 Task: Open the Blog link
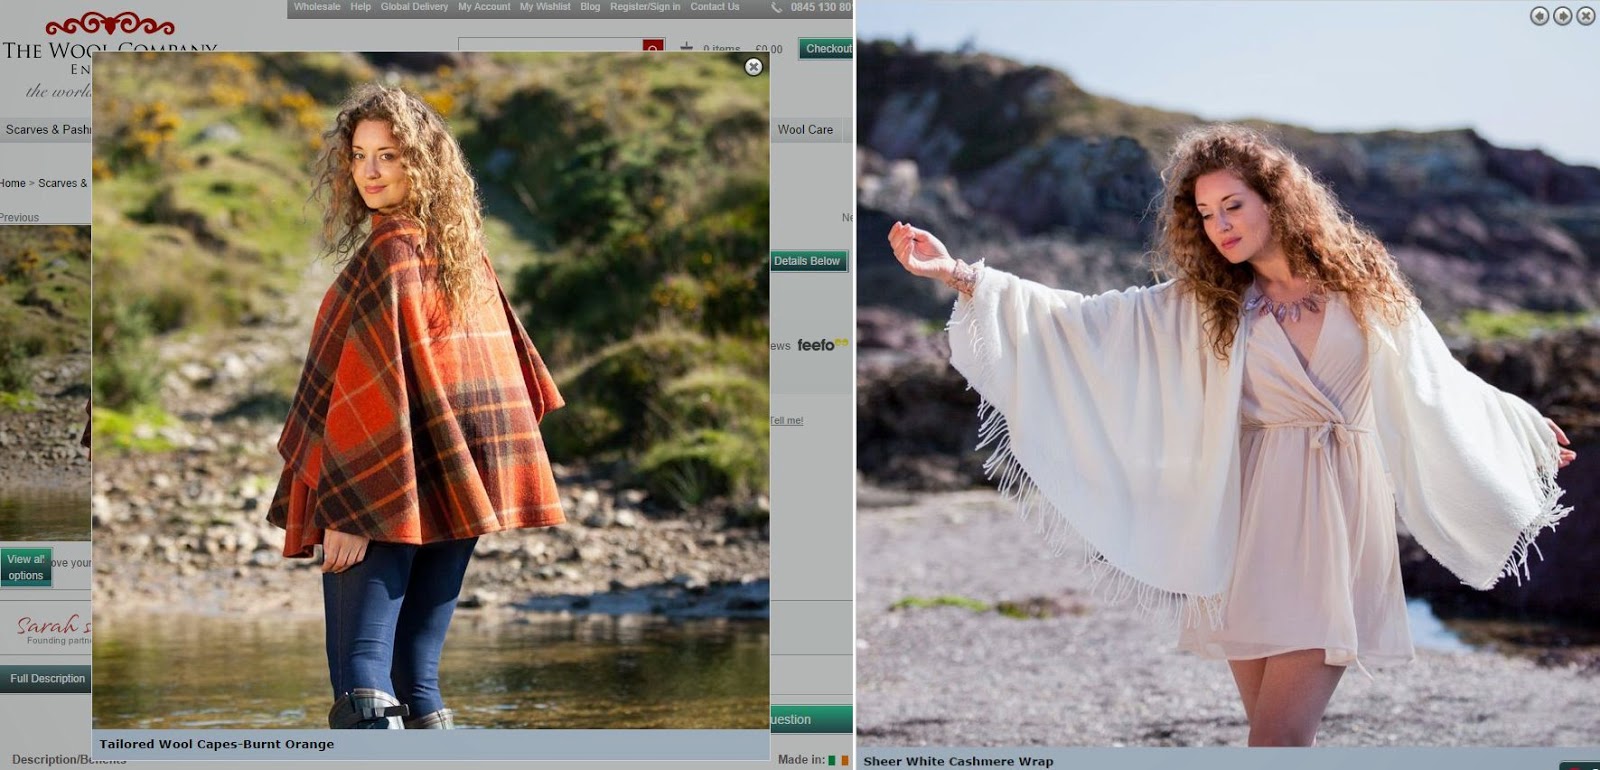[590, 7]
